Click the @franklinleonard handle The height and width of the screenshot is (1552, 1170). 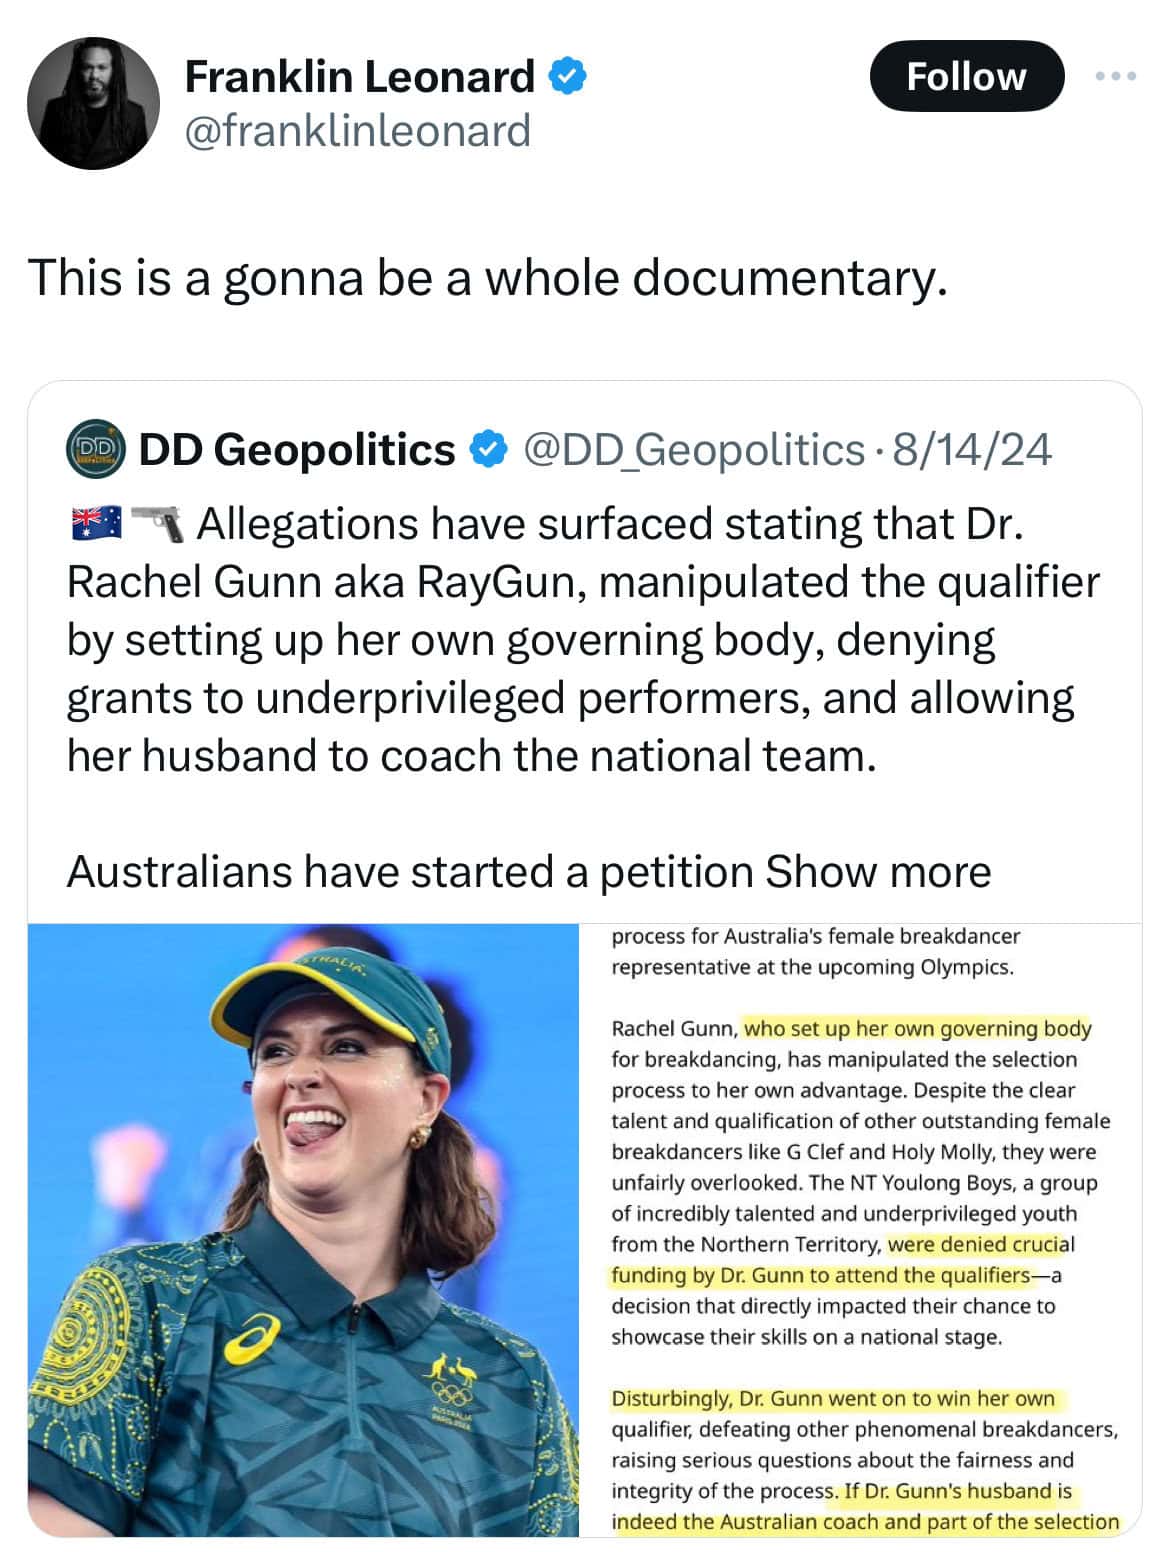(358, 130)
